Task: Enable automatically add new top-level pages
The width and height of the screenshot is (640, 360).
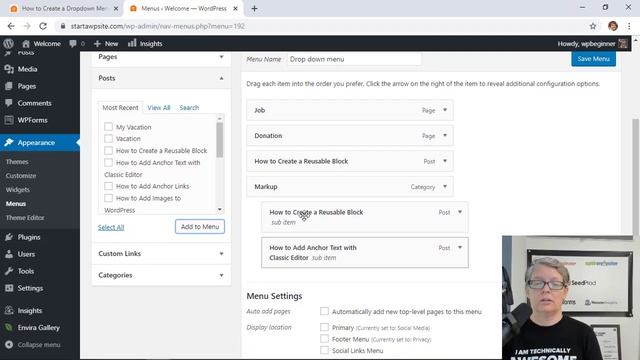Action: (324, 311)
